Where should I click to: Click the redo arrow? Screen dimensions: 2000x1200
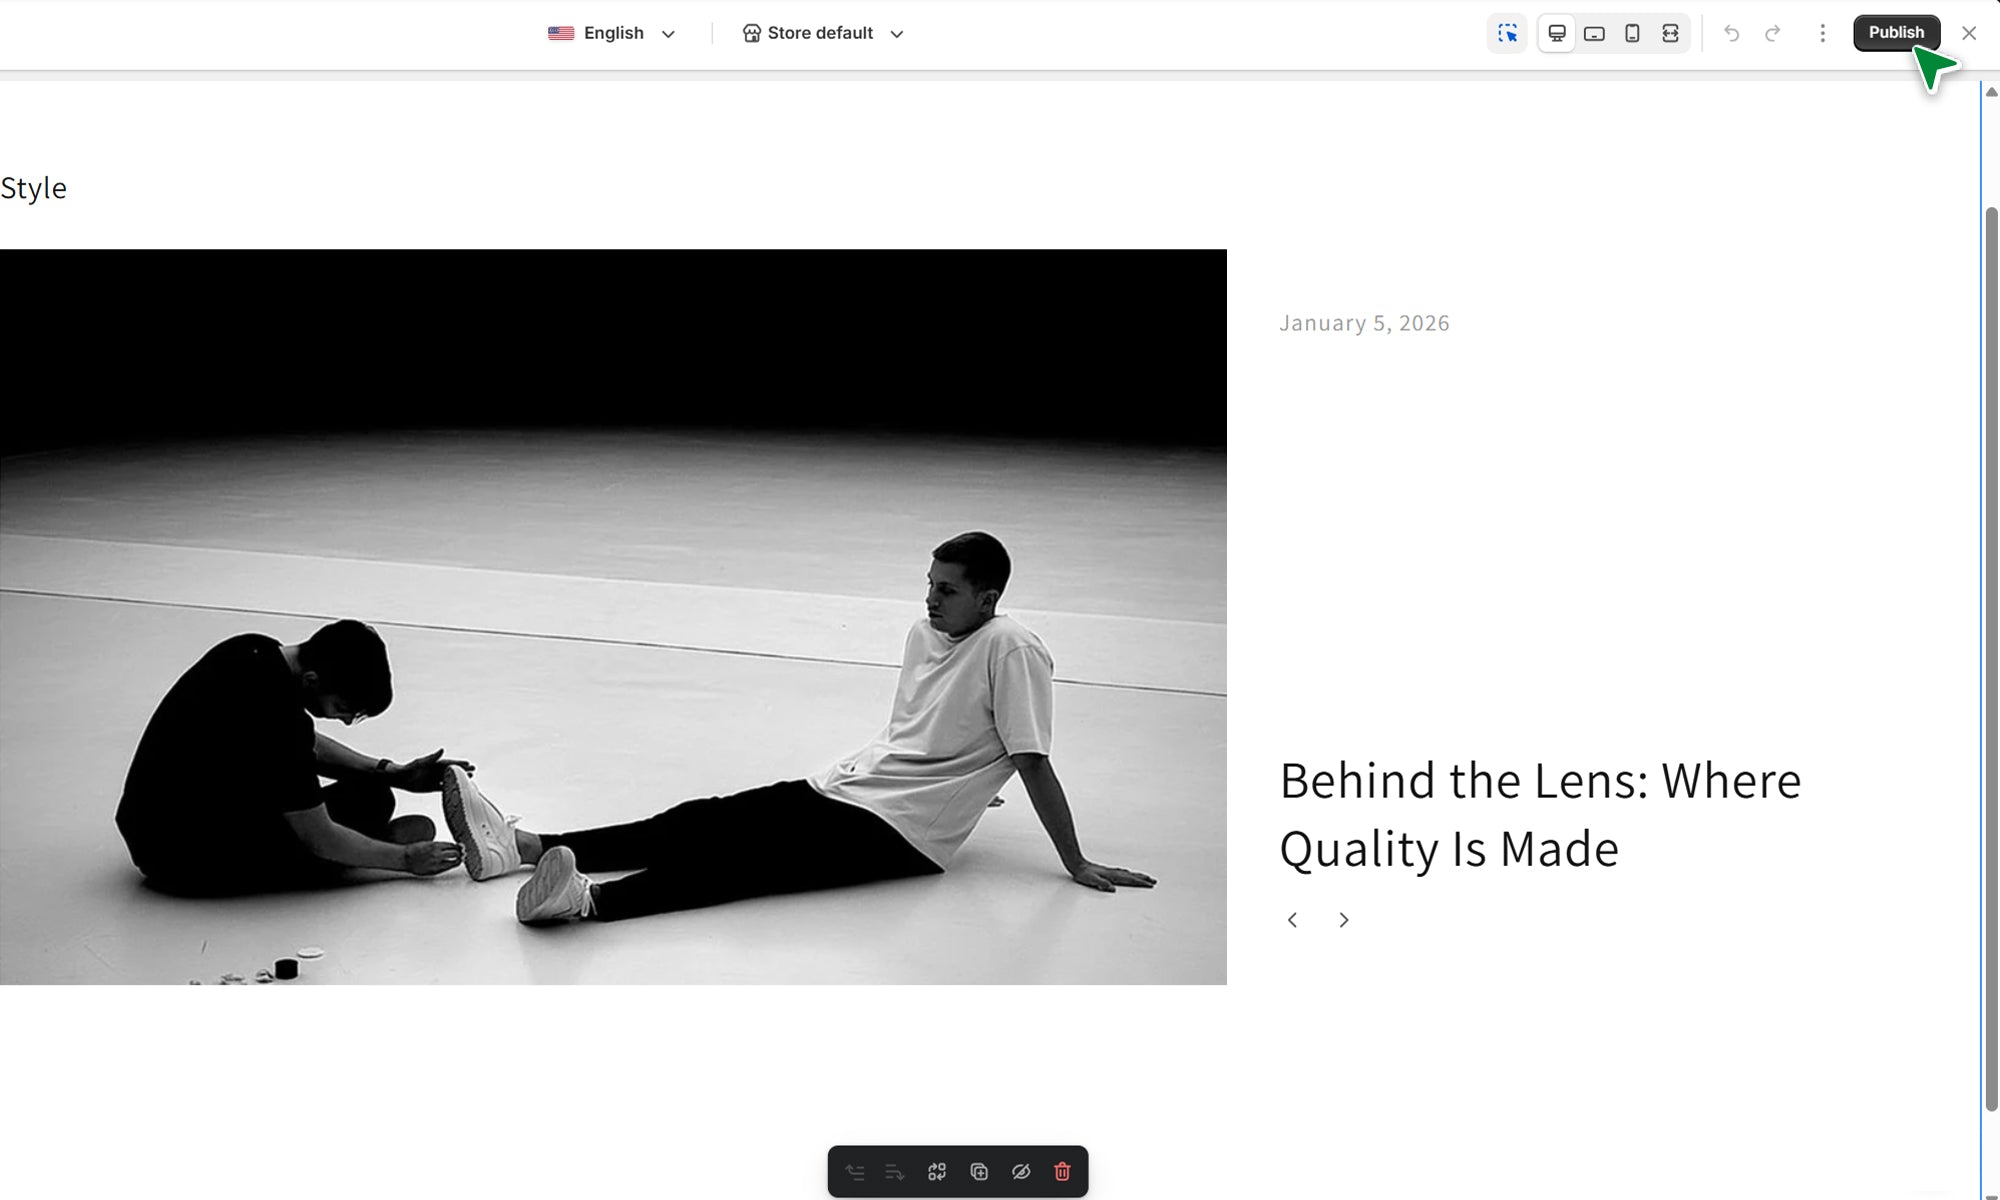coord(1772,33)
